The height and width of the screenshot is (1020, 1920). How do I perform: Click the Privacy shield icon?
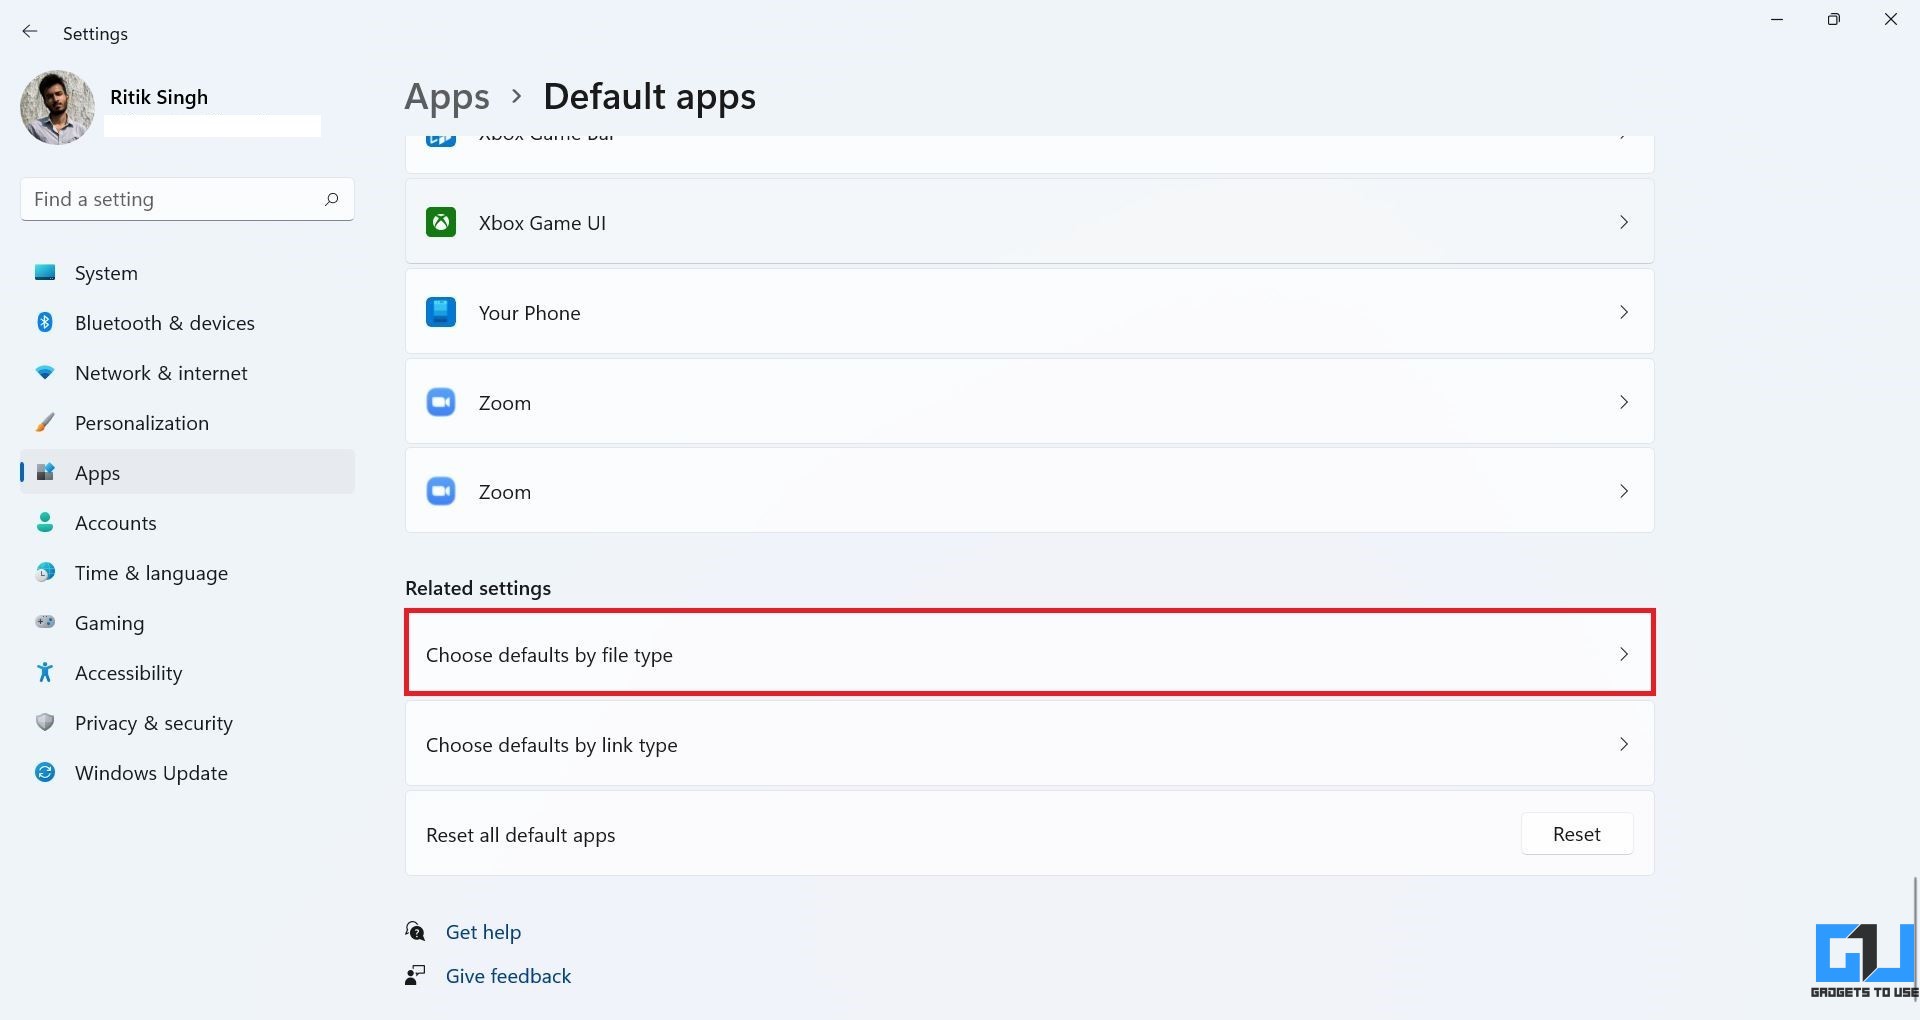(x=45, y=722)
